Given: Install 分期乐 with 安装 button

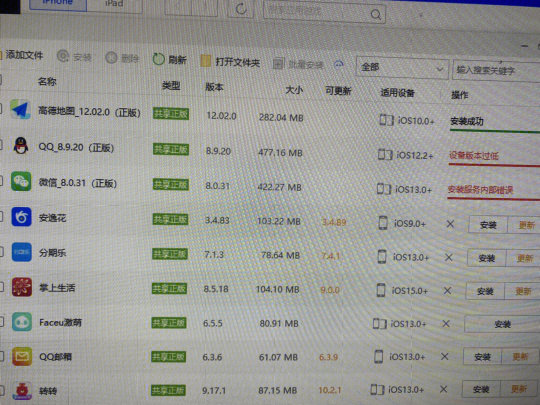Looking at the screenshot, I should point(486,258).
